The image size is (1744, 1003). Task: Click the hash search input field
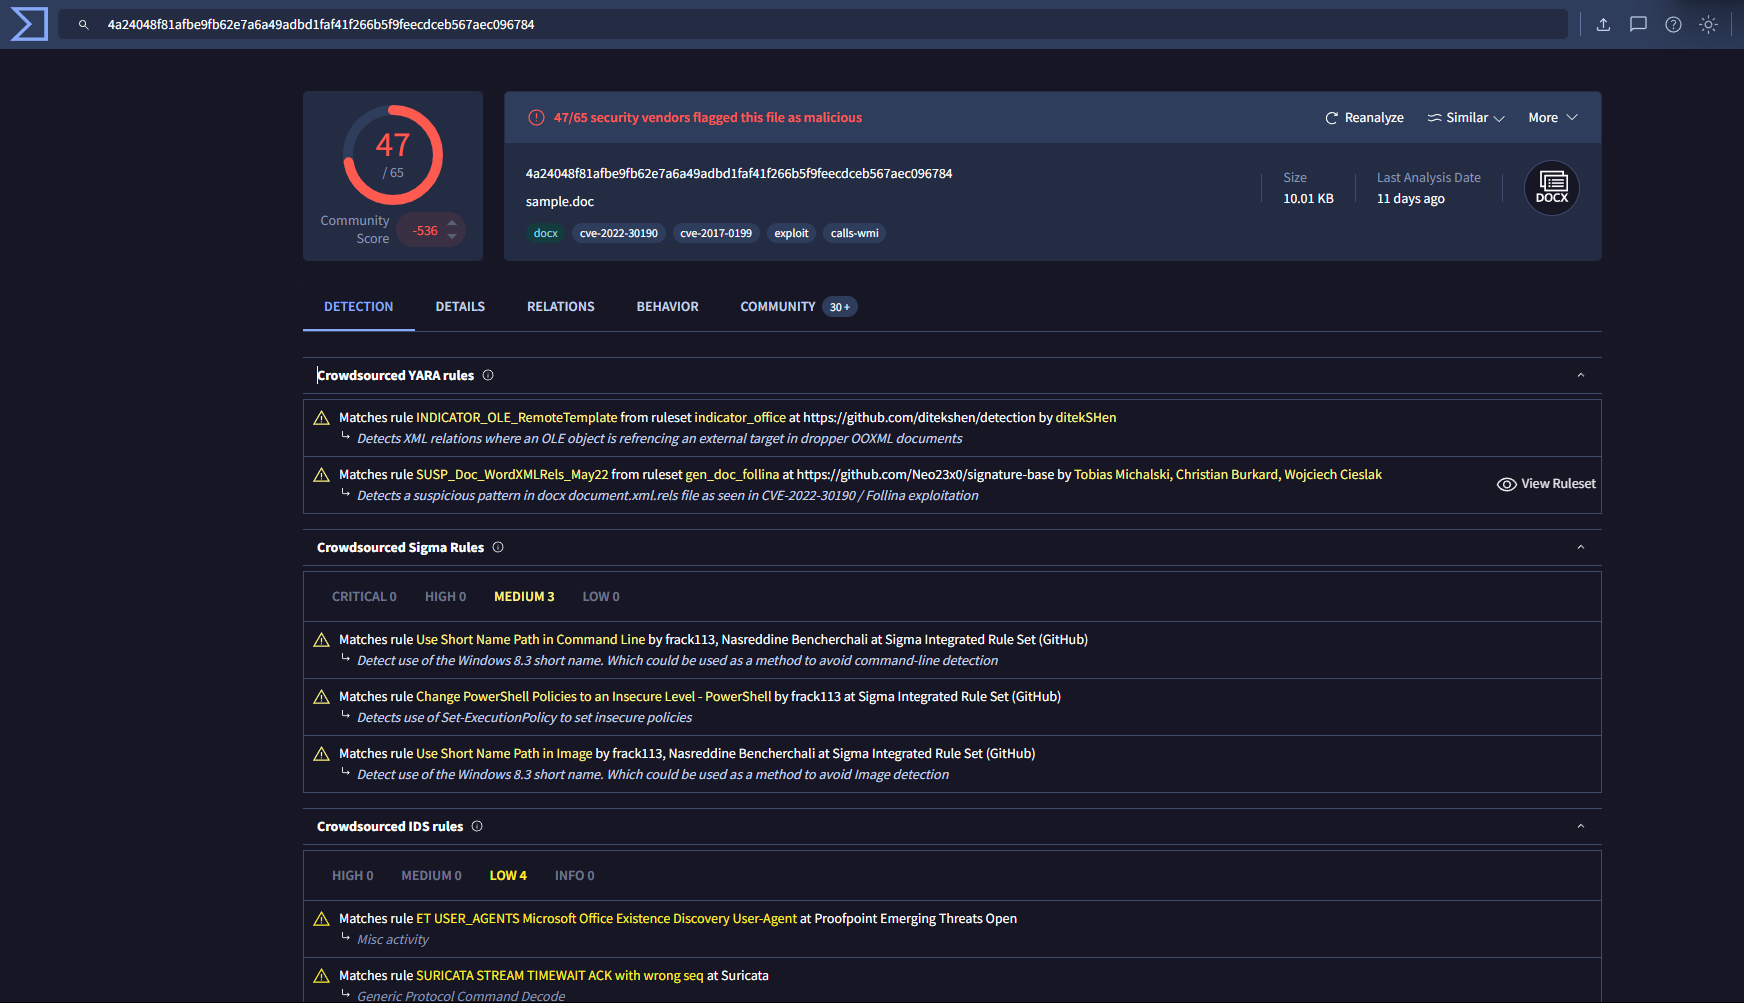click(812, 25)
